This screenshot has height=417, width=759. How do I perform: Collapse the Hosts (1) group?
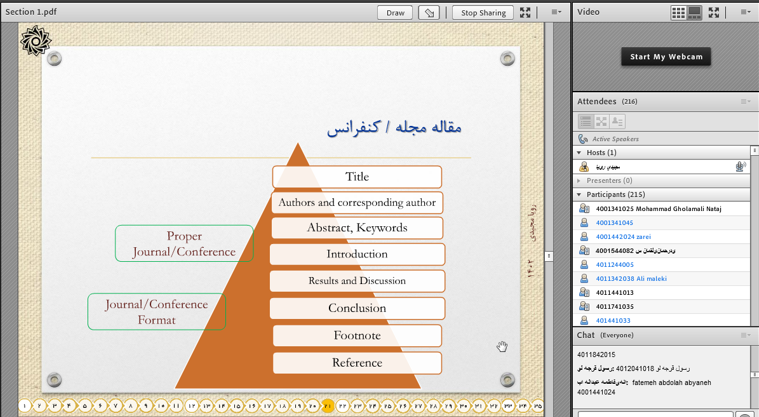(579, 153)
